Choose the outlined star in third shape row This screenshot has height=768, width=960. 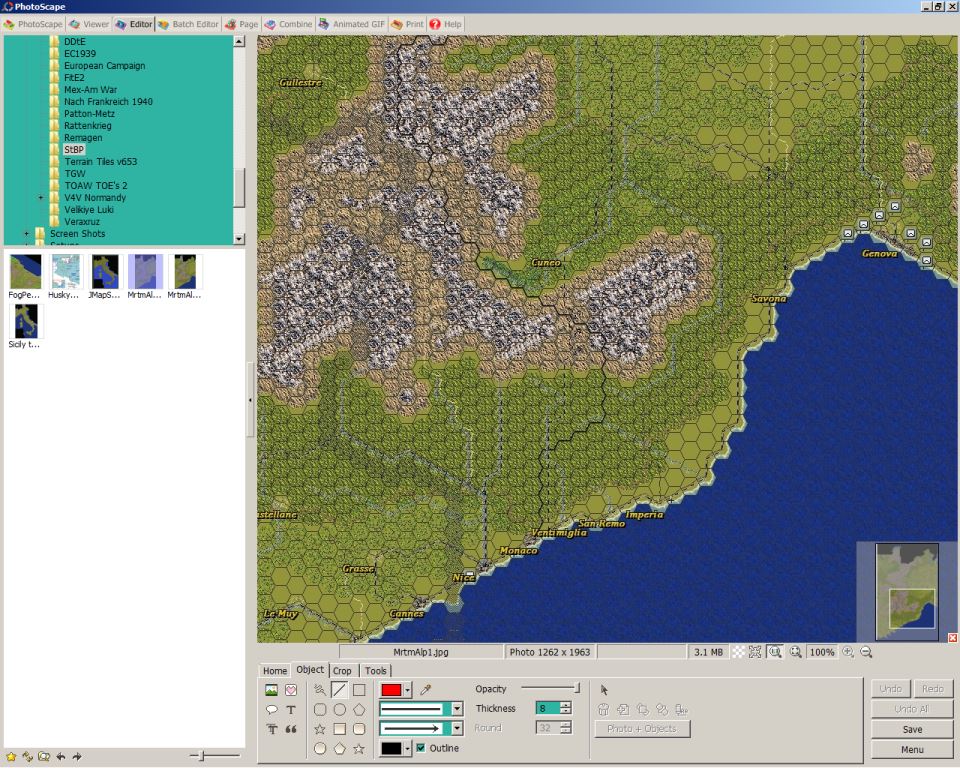(320, 729)
